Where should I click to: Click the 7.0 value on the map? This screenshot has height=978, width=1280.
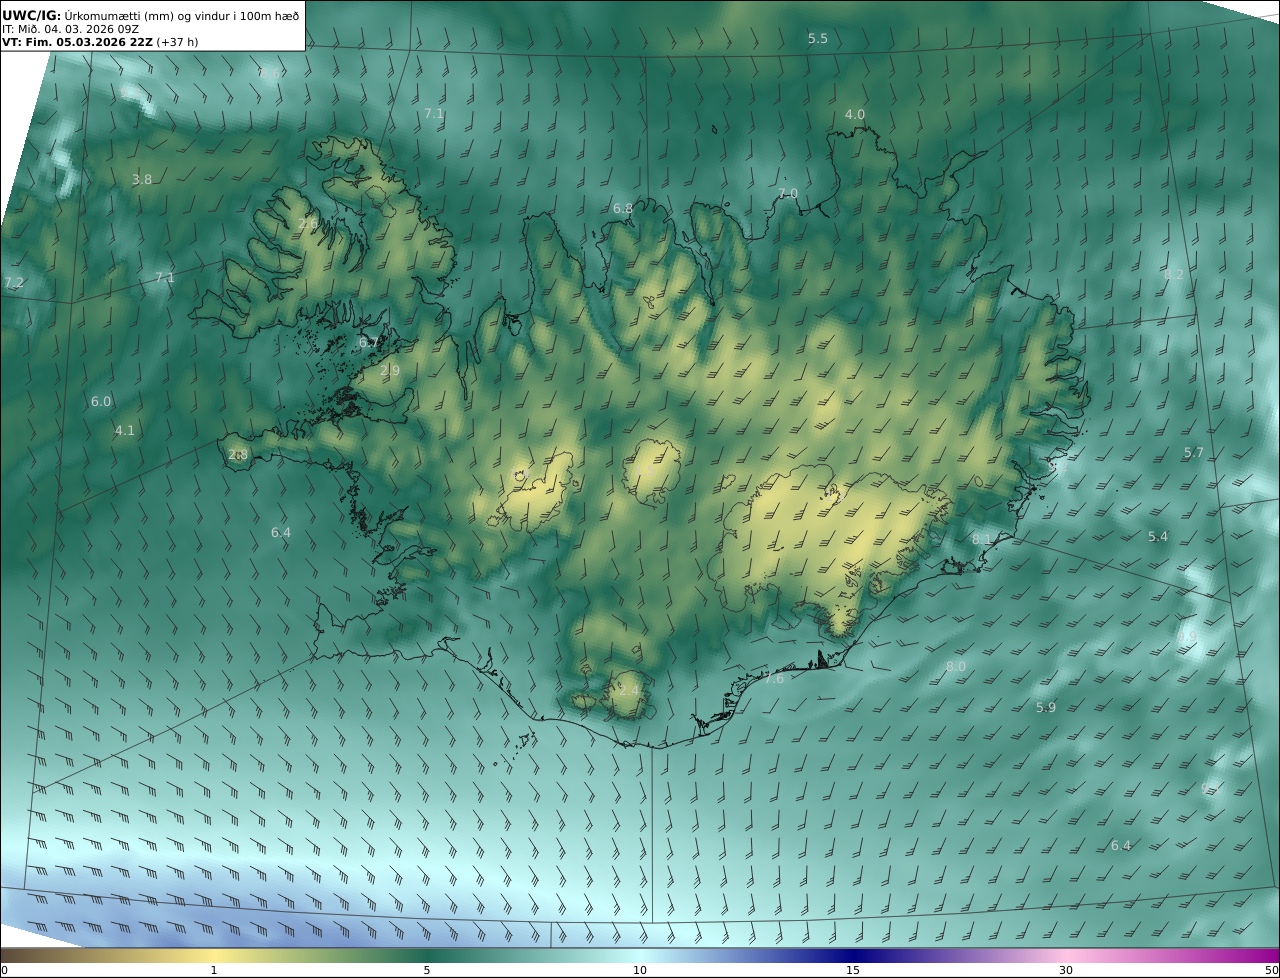point(788,193)
